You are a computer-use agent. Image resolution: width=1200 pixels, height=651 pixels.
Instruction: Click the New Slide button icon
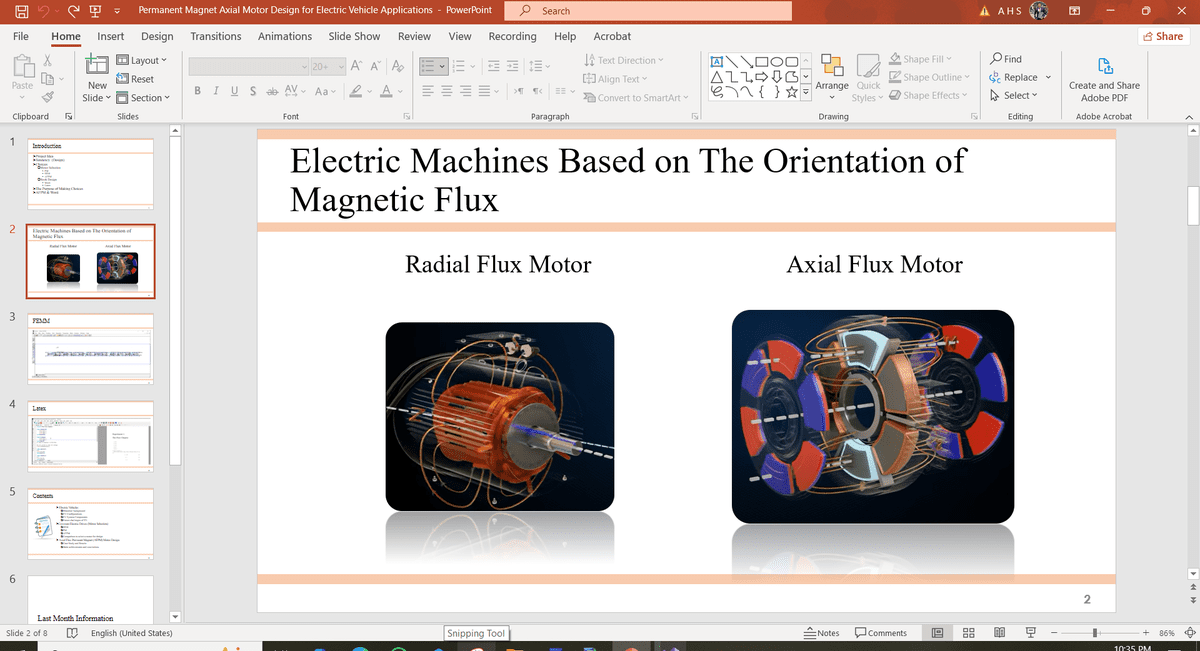coord(97,66)
